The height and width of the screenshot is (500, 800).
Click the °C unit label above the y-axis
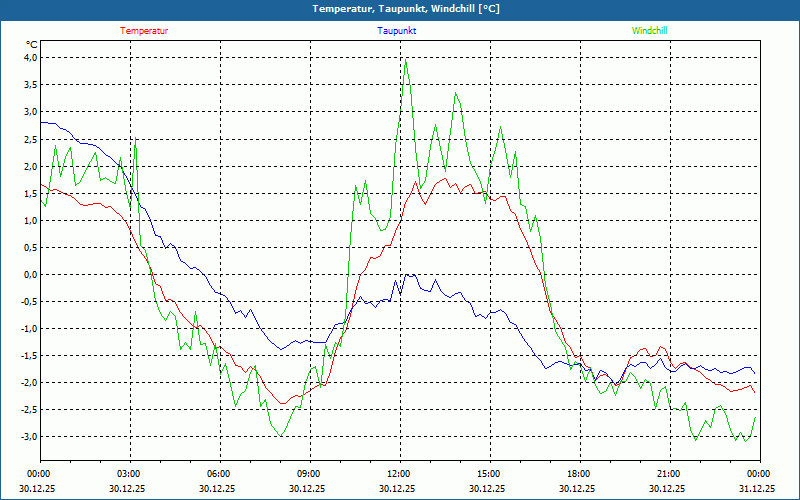click(32, 44)
